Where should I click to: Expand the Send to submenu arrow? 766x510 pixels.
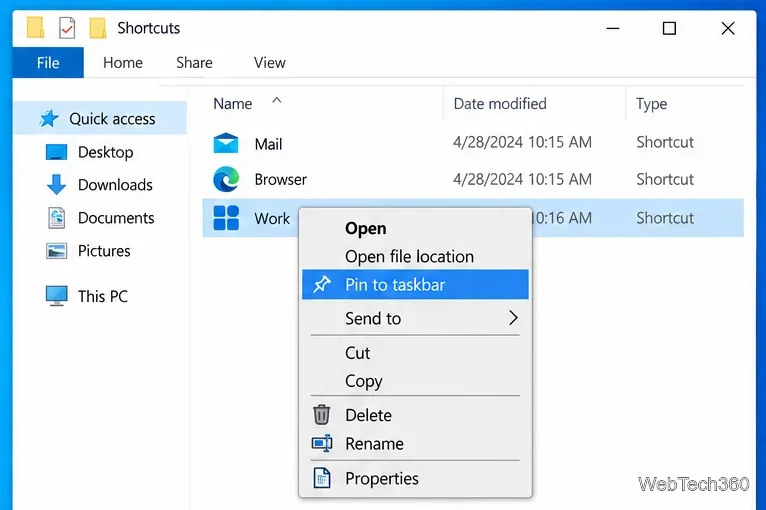click(x=513, y=318)
